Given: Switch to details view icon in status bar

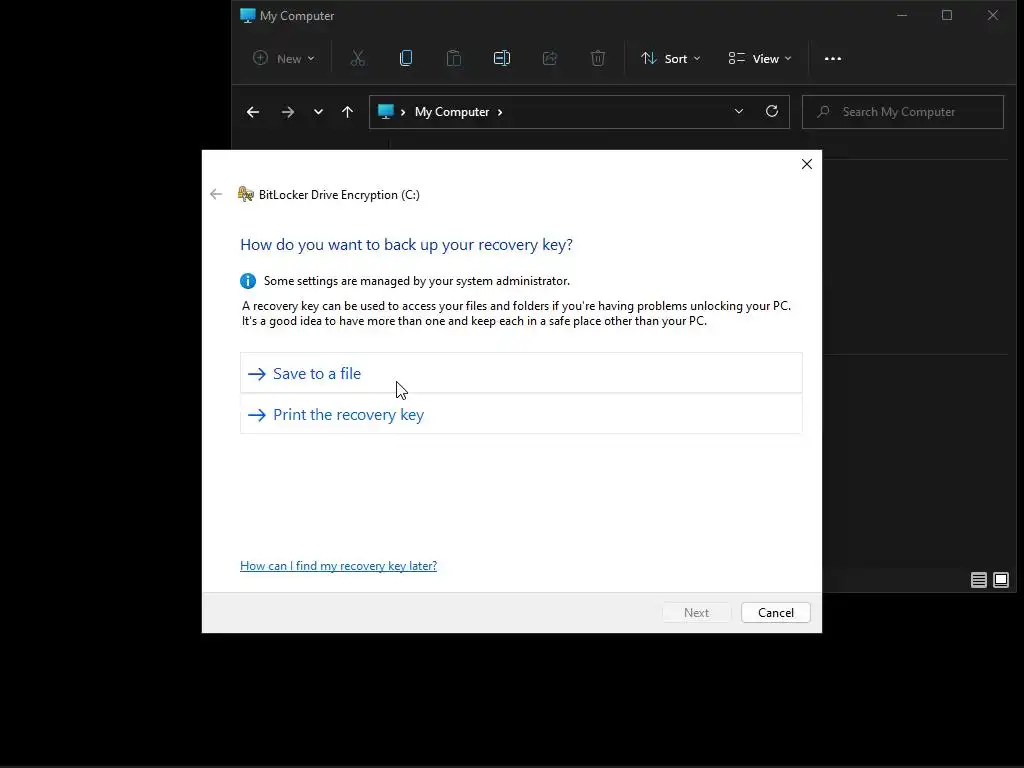Looking at the screenshot, I should pyautogui.click(x=978, y=580).
